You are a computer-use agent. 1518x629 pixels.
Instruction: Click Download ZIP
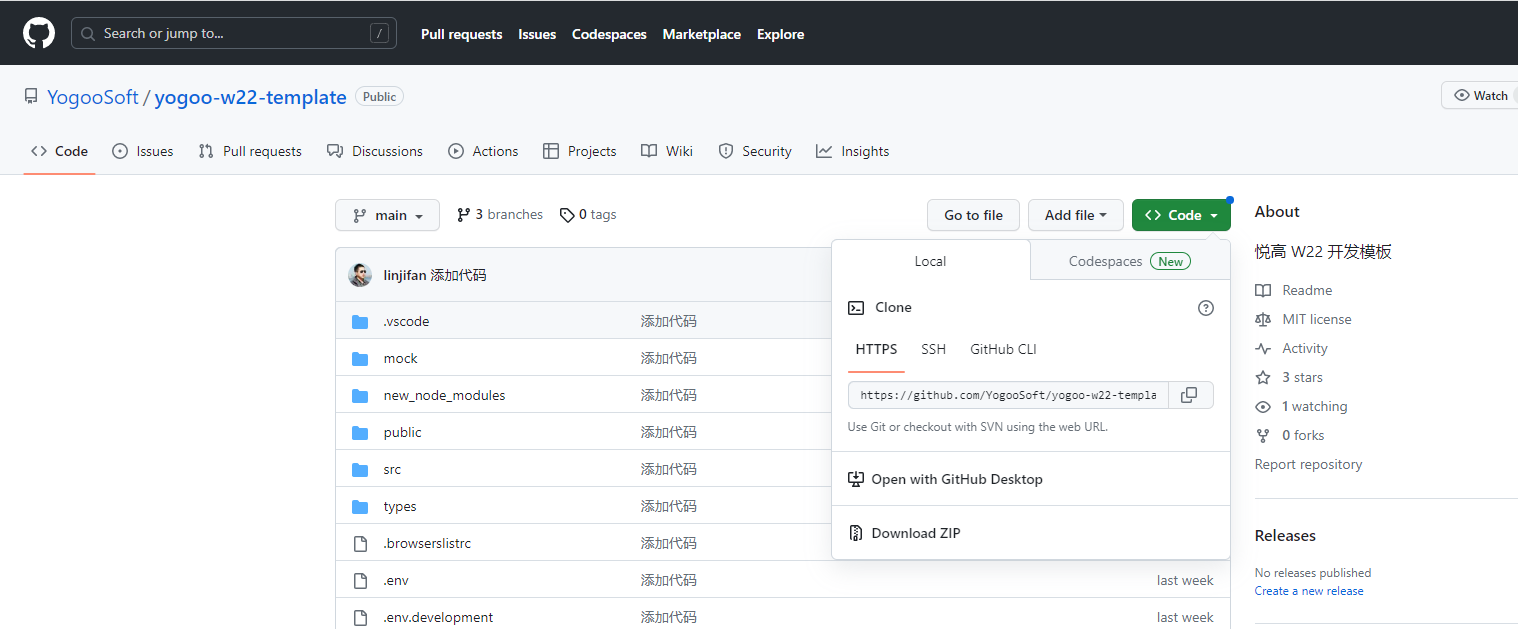[x=915, y=532]
